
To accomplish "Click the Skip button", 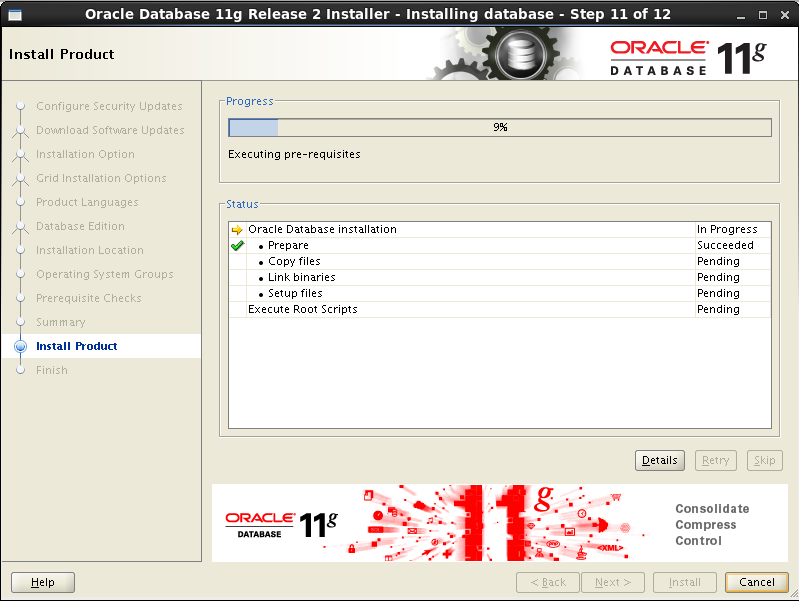I will tap(764, 460).
